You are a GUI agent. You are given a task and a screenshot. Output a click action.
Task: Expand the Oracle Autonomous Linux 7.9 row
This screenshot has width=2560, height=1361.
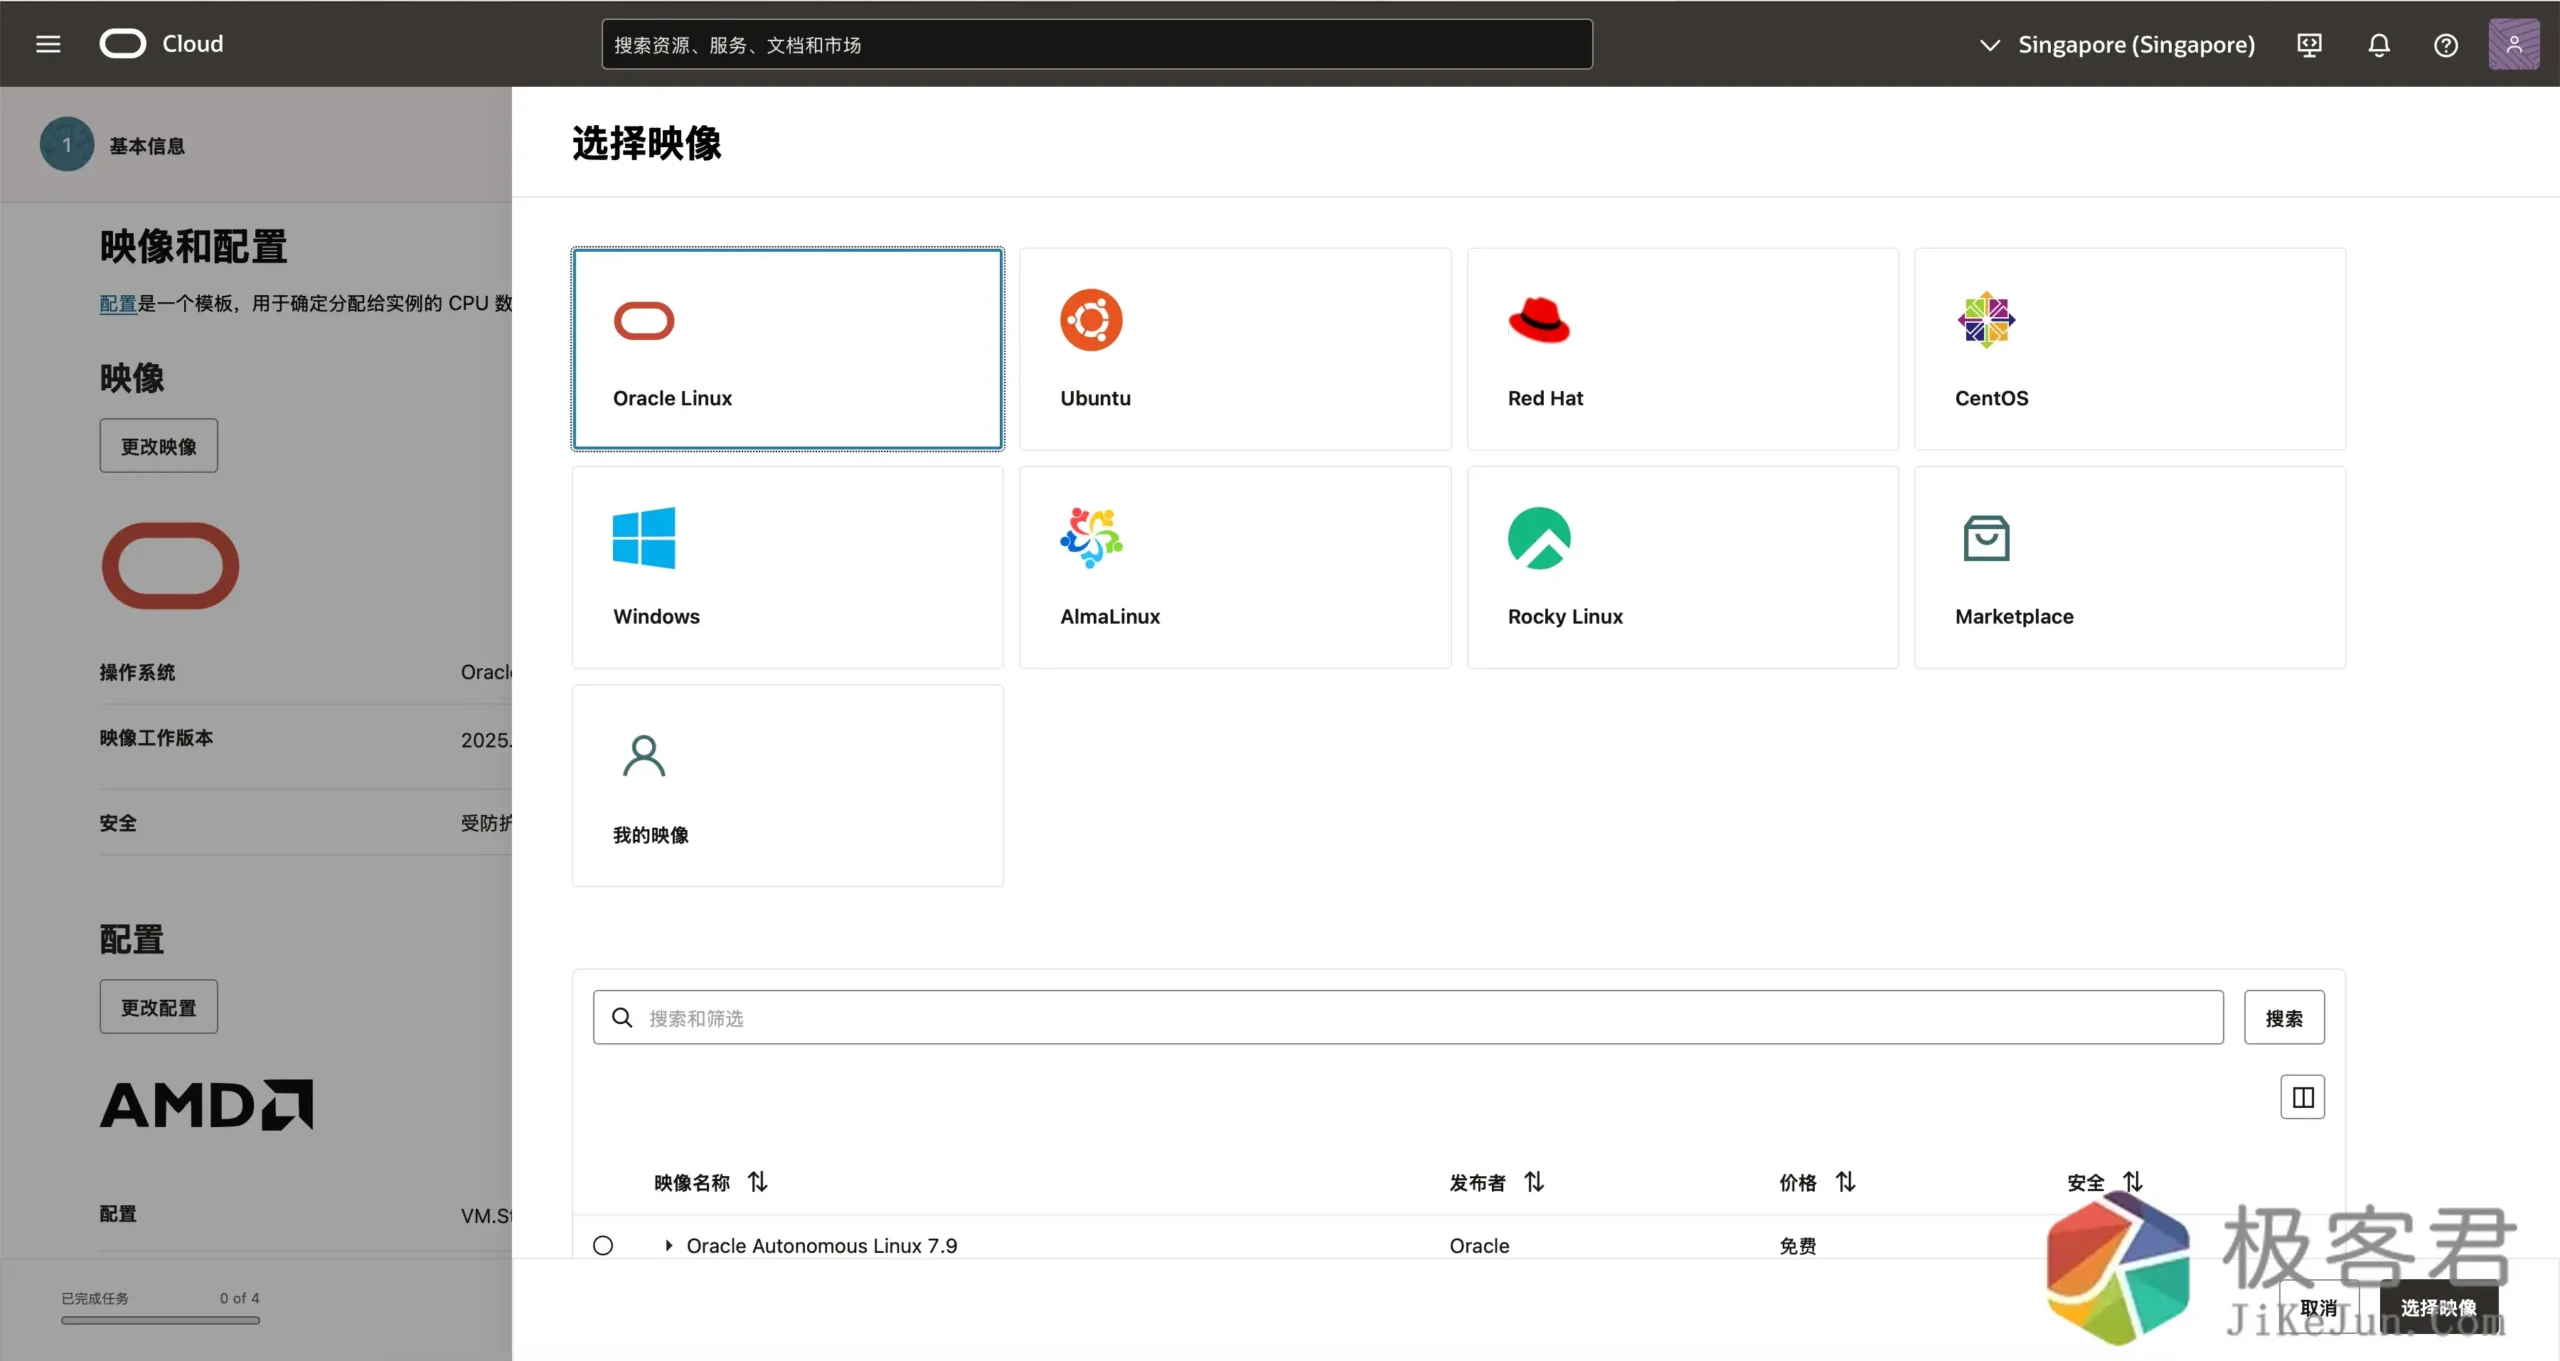pyautogui.click(x=669, y=1245)
